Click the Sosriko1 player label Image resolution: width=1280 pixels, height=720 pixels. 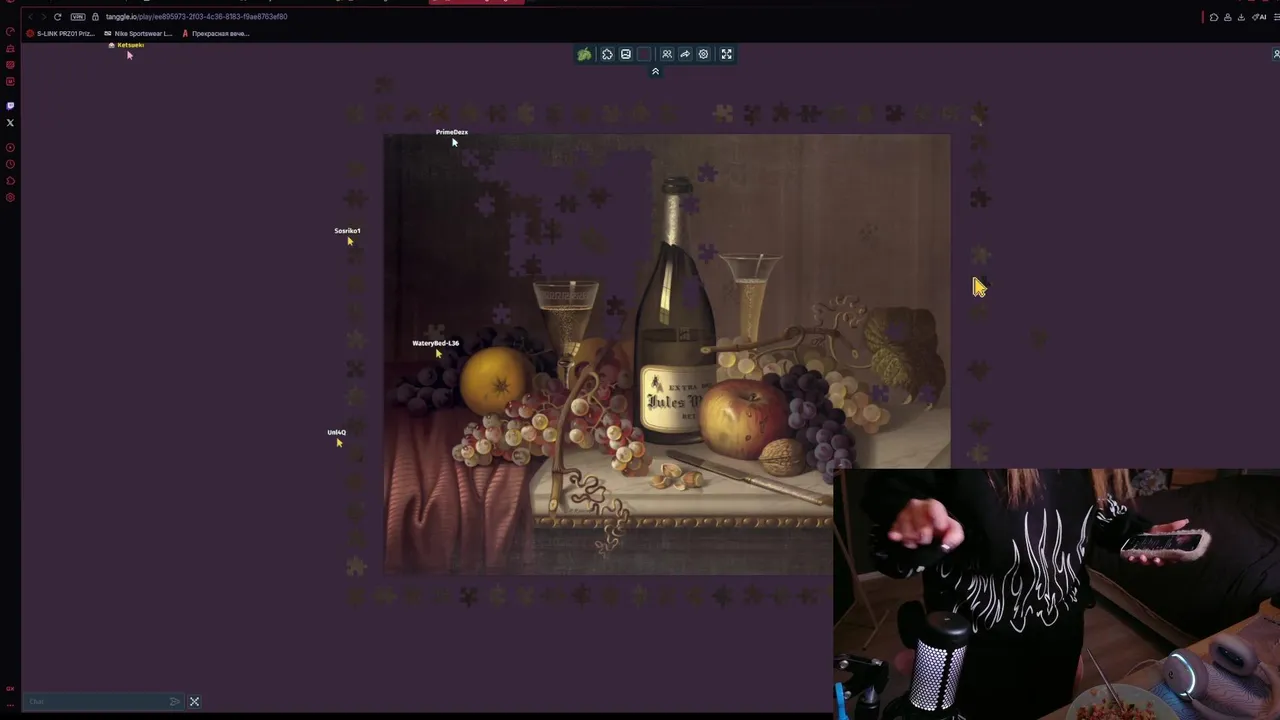[347, 231]
